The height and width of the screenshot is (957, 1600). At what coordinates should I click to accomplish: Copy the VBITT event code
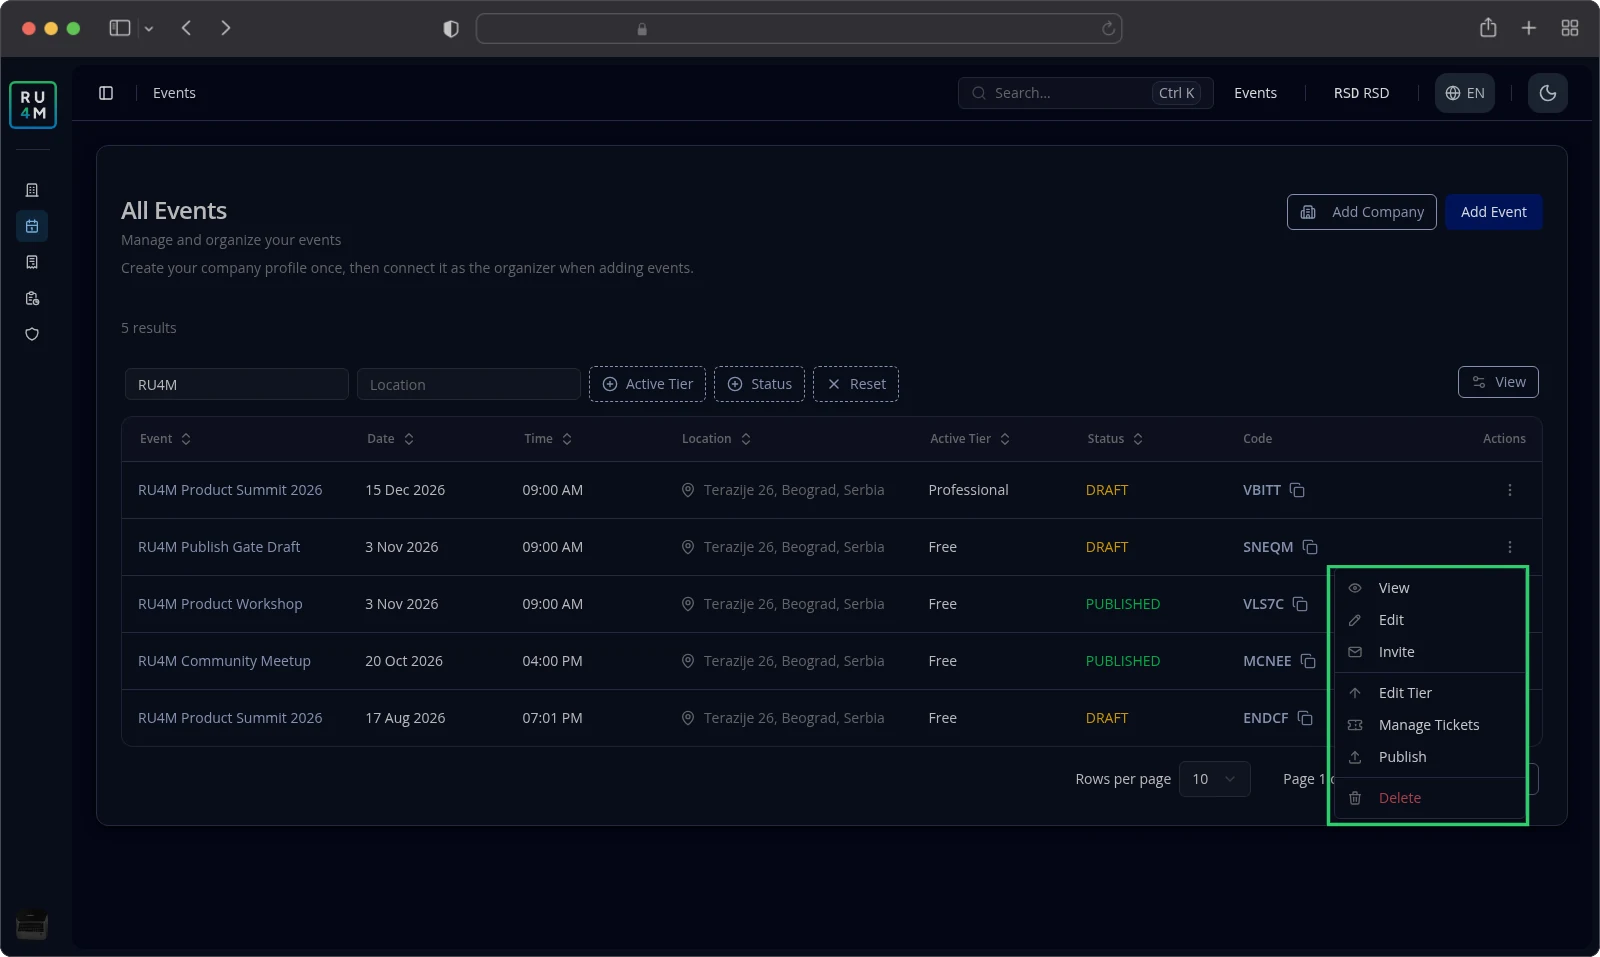click(1297, 490)
